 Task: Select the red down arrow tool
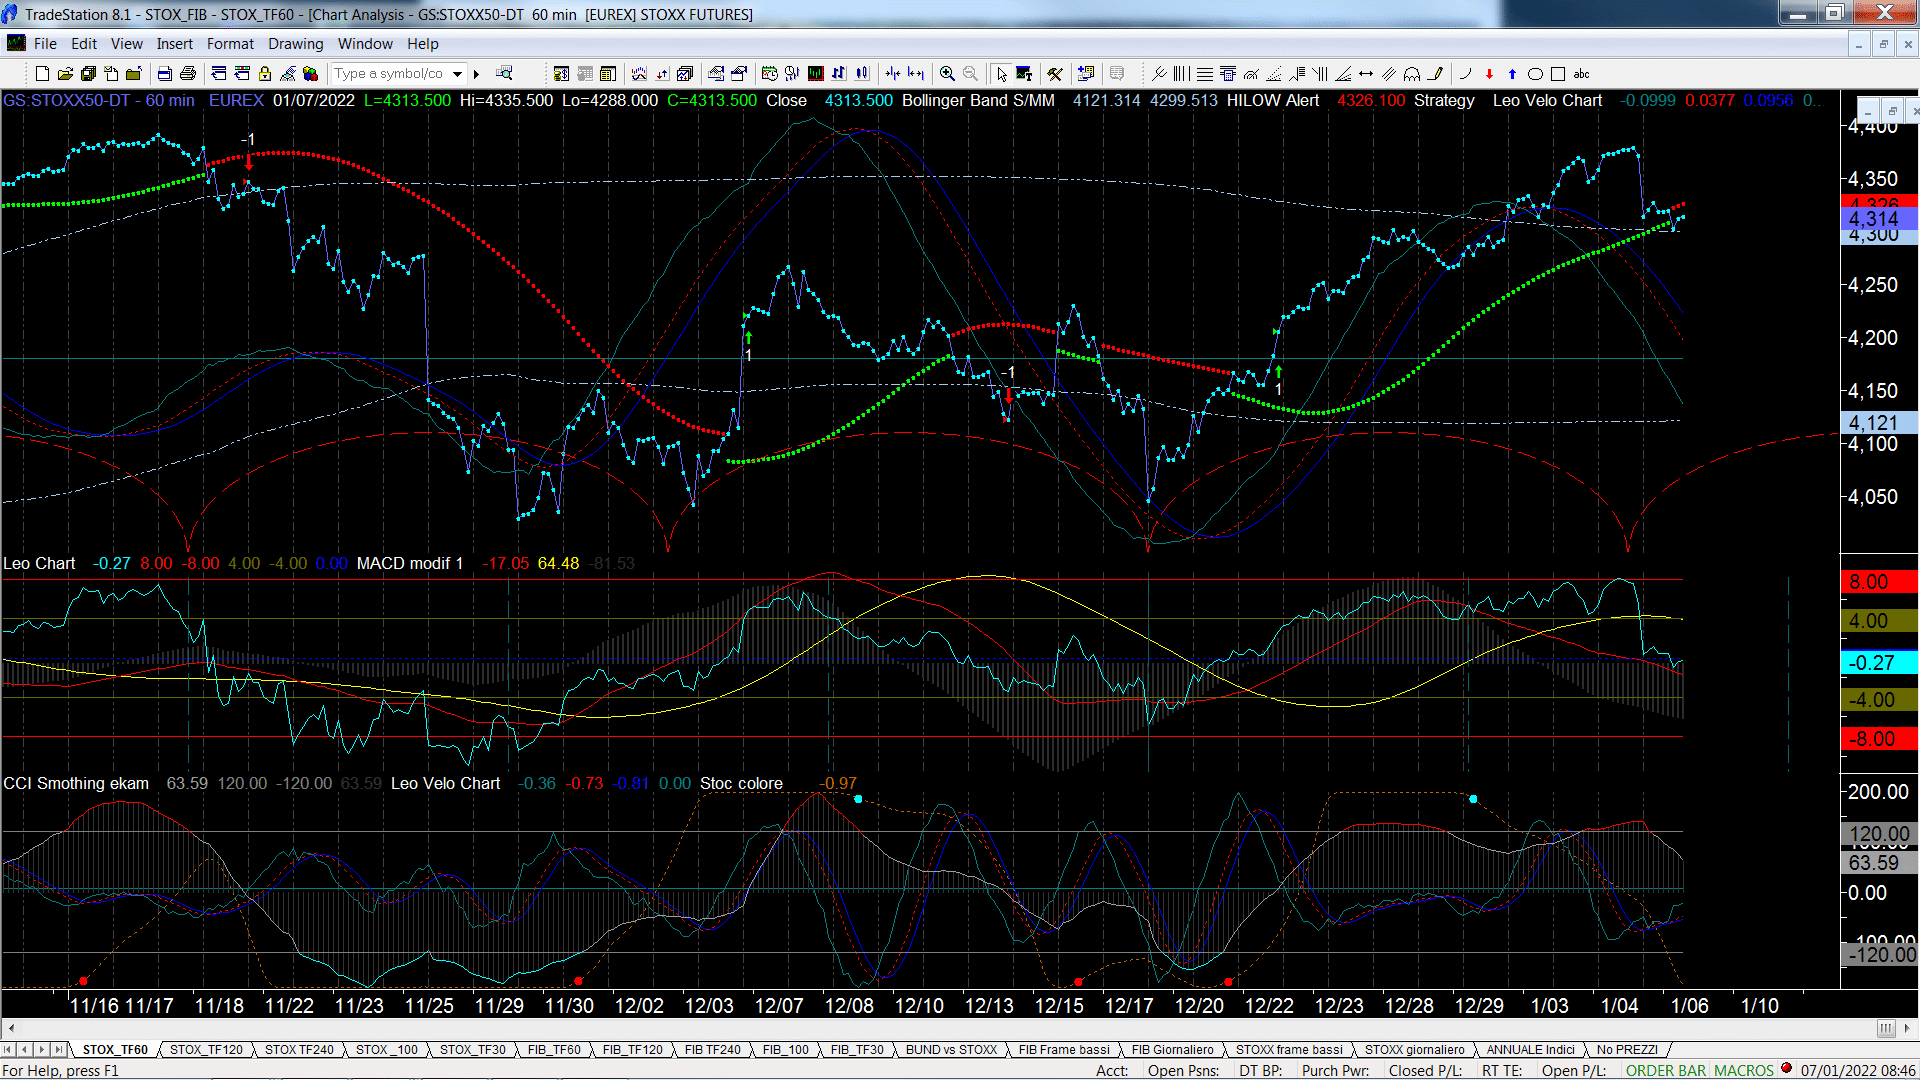pos(1489,73)
